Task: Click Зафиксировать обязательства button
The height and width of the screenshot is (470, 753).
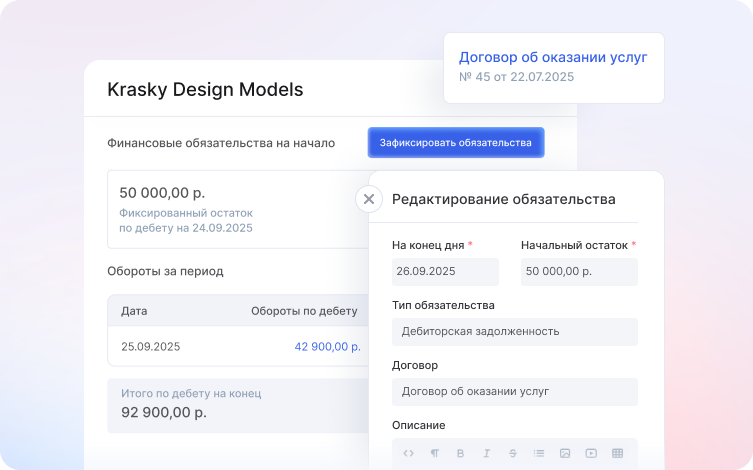Action: [456, 143]
